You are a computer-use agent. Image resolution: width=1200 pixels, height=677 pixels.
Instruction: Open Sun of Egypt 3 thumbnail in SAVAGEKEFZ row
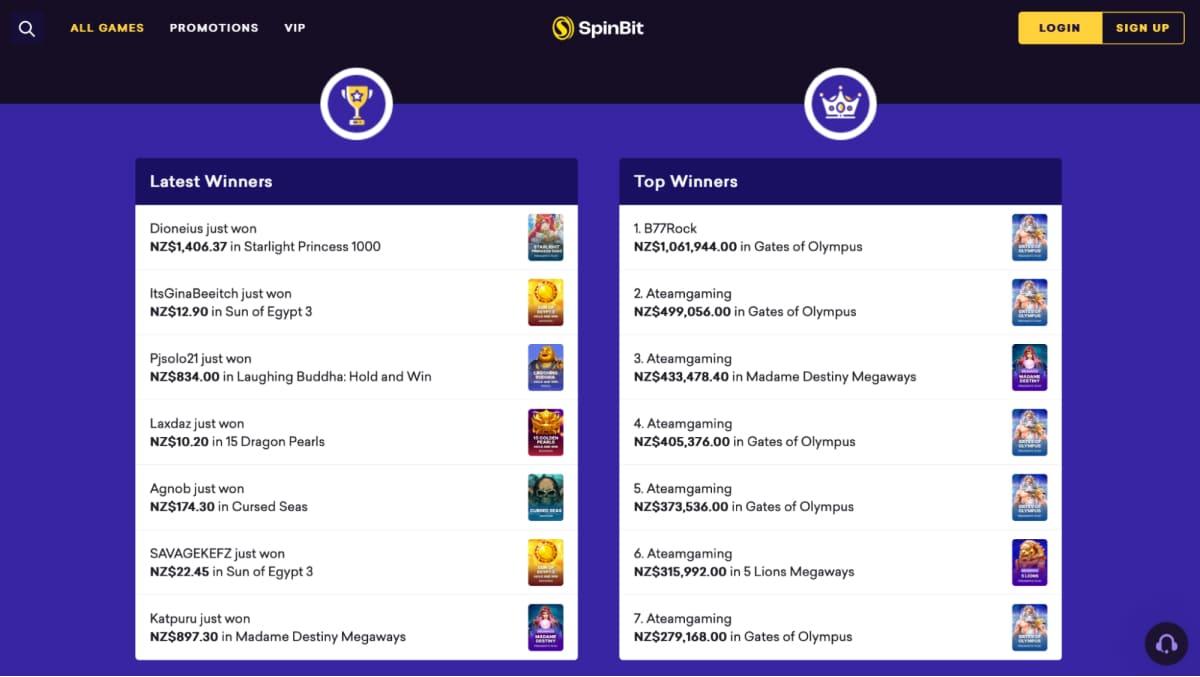tap(546, 562)
